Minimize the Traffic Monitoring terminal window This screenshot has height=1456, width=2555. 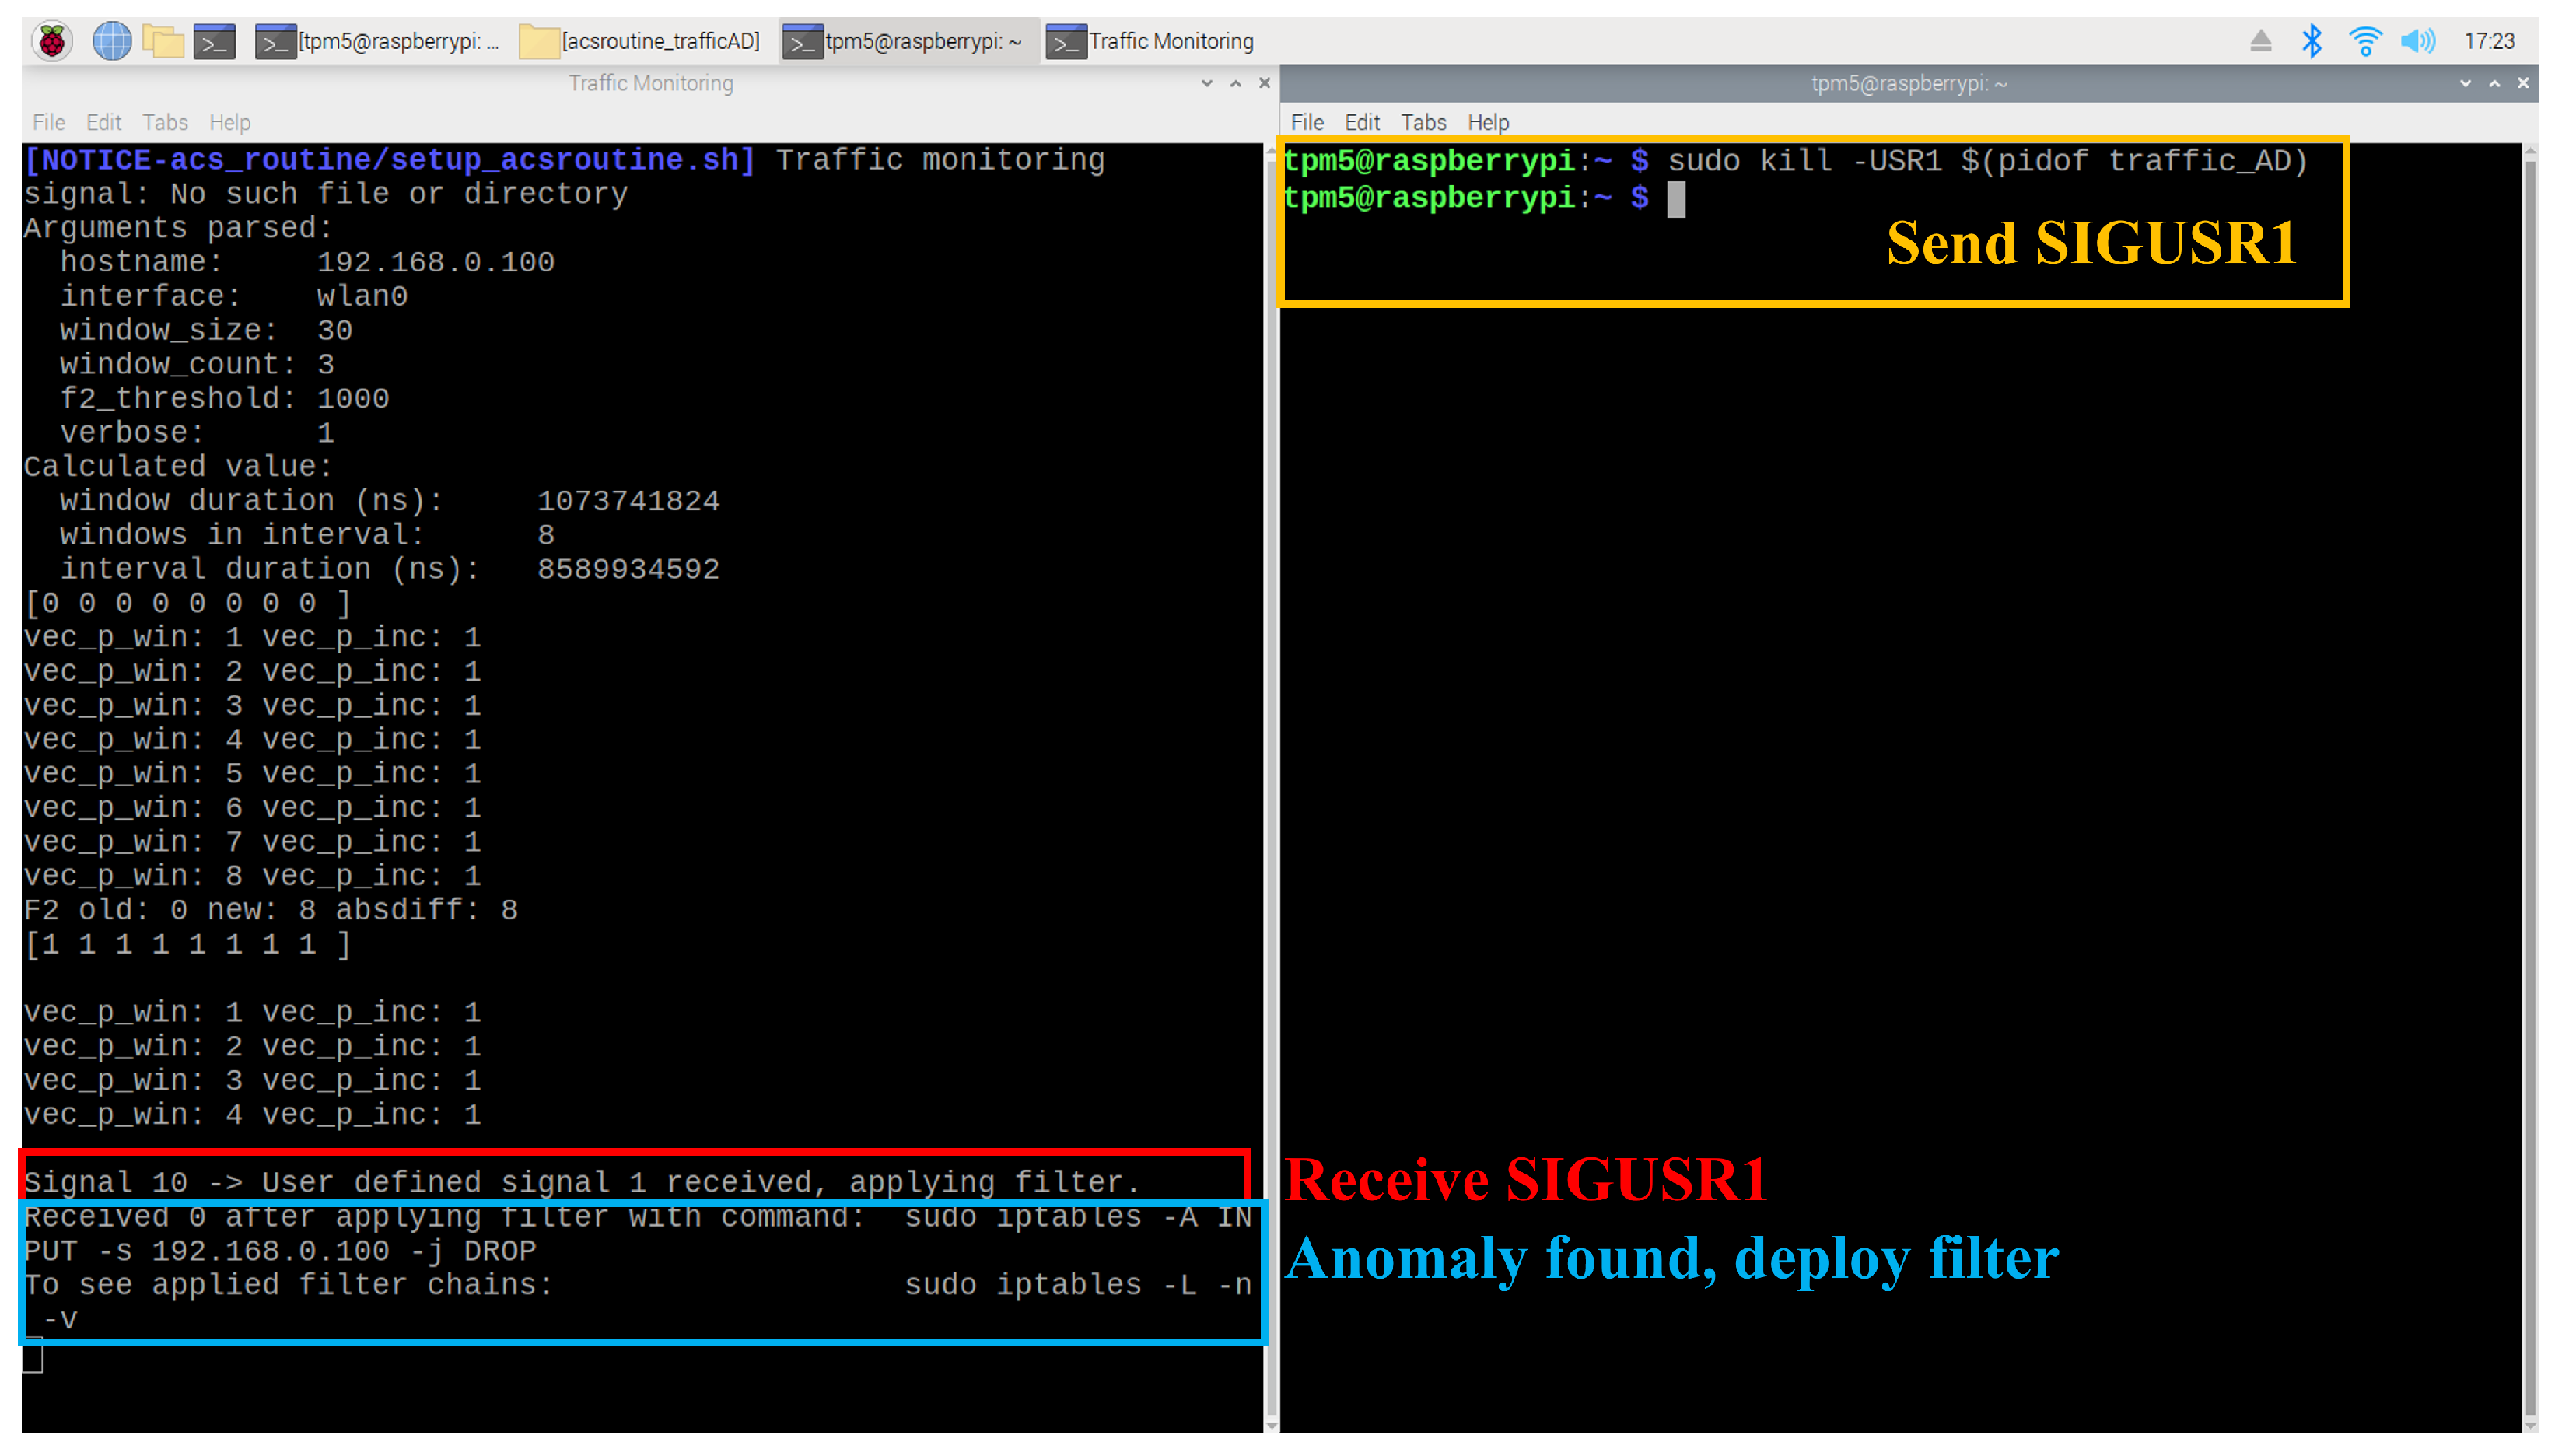tap(1207, 83)
